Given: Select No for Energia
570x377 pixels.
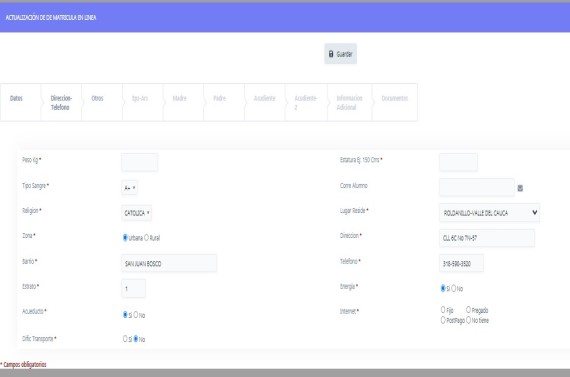Looking at the screenshot, I should point(454,288).
